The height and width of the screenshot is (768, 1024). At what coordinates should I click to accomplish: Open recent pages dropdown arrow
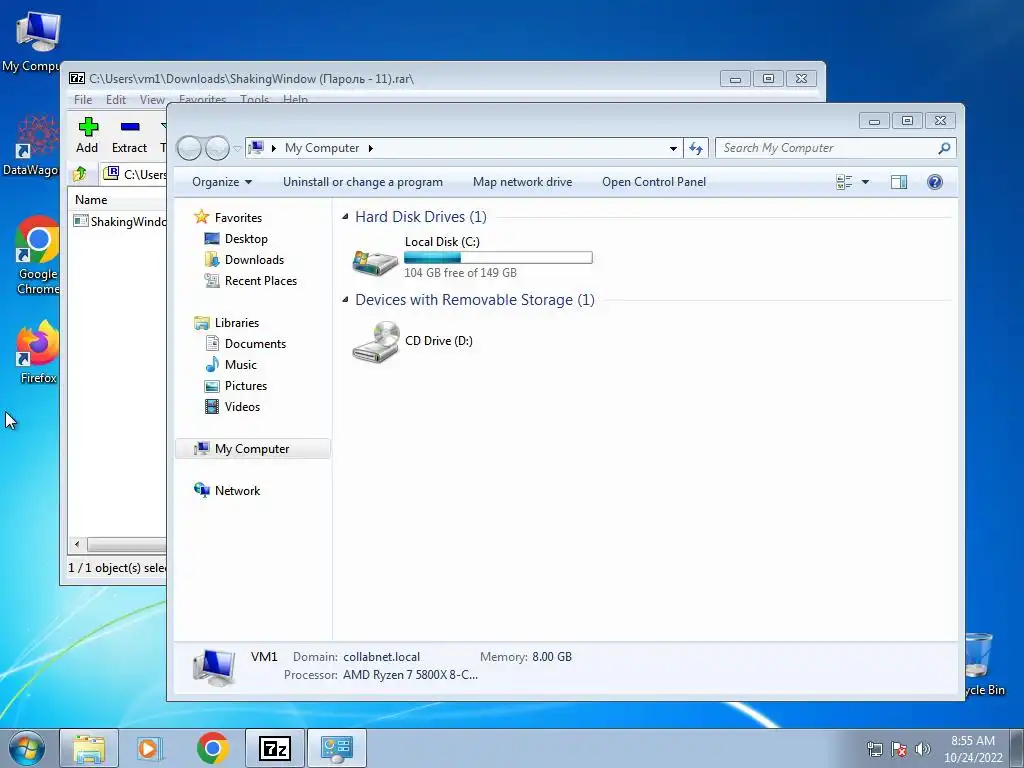(237, 148)
